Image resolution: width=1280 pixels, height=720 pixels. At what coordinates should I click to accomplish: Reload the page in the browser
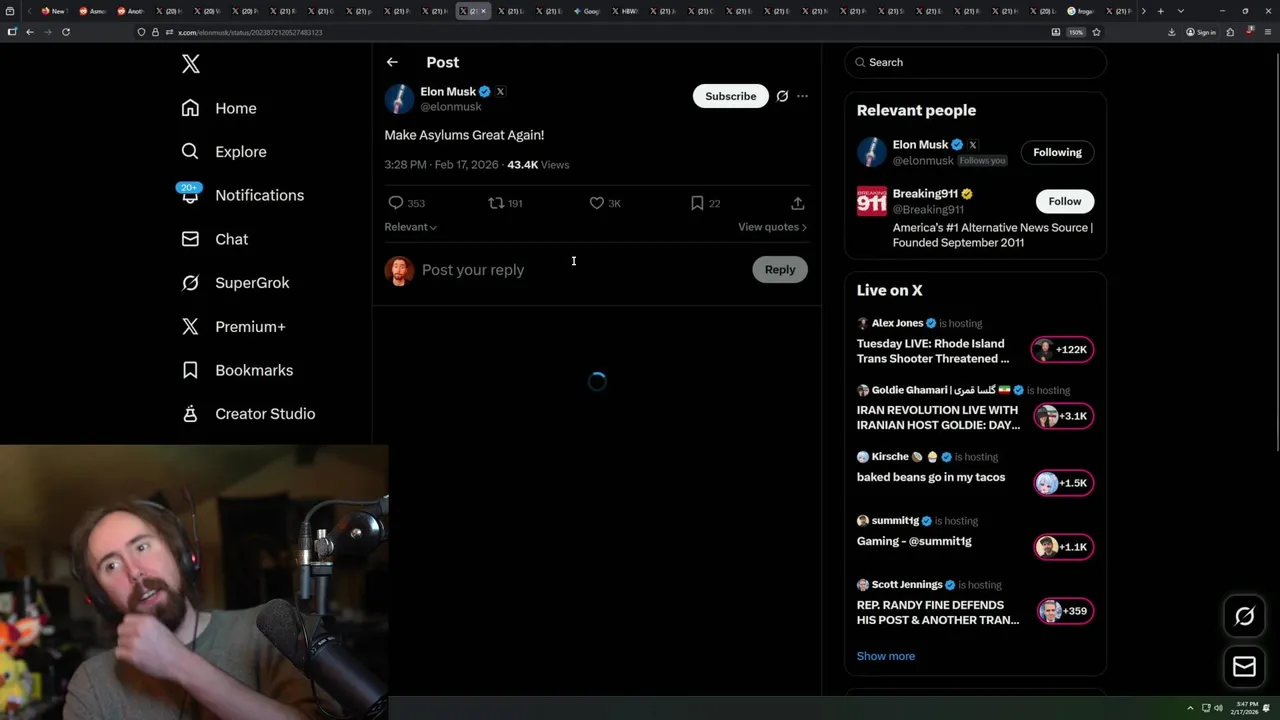[x=66, y=32]
